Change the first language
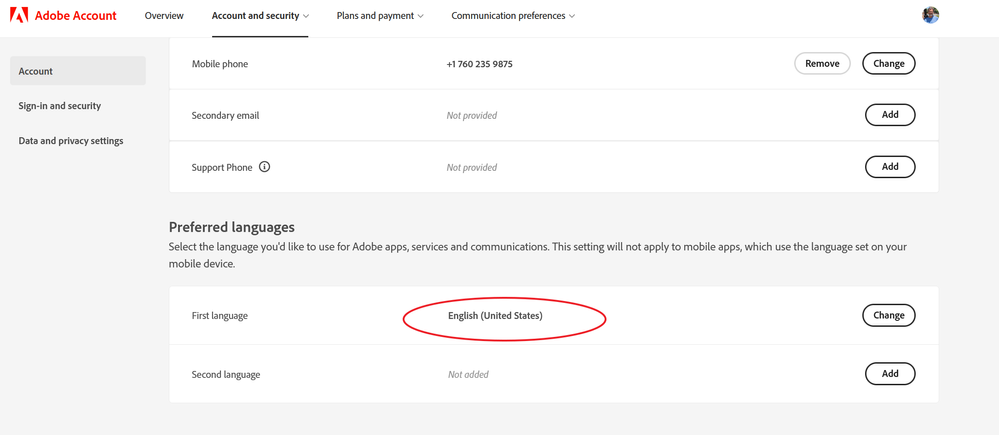 (889, 315)
